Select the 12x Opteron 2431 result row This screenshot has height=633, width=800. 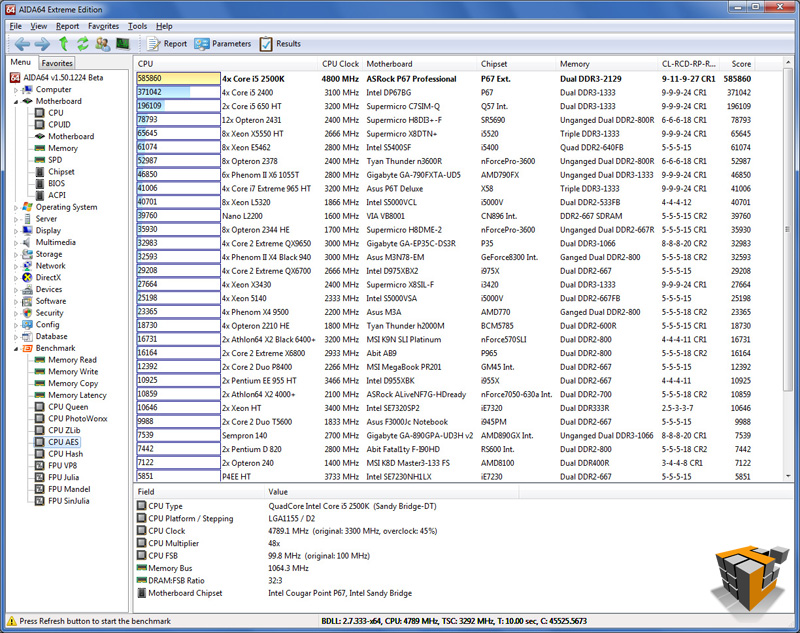coord(444,120)
